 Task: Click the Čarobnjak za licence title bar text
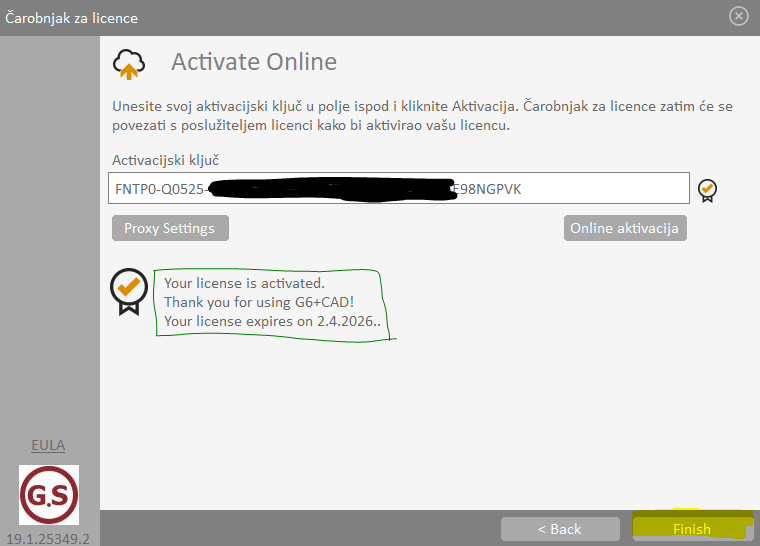coord(72,18)
